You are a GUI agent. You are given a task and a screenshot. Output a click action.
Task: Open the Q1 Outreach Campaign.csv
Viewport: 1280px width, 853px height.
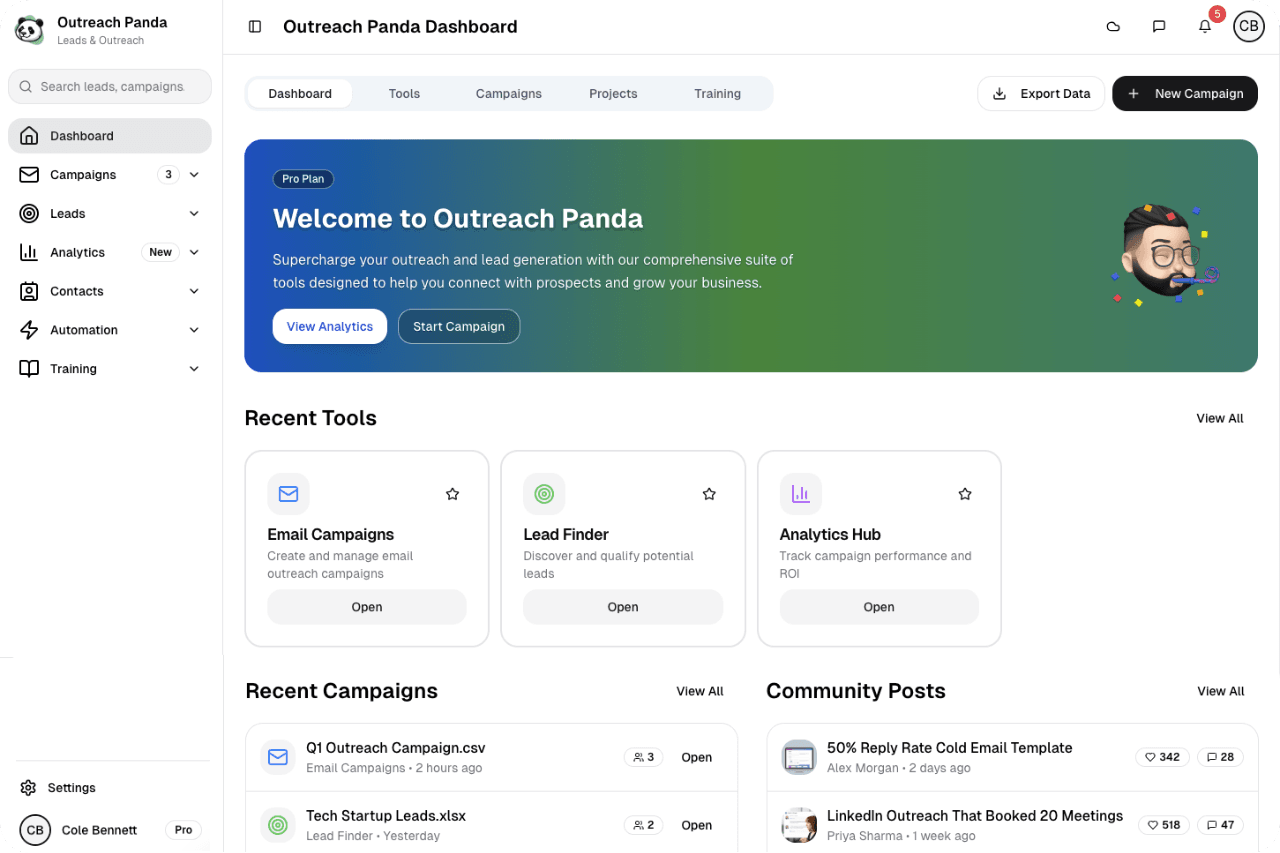click(696, 757)
